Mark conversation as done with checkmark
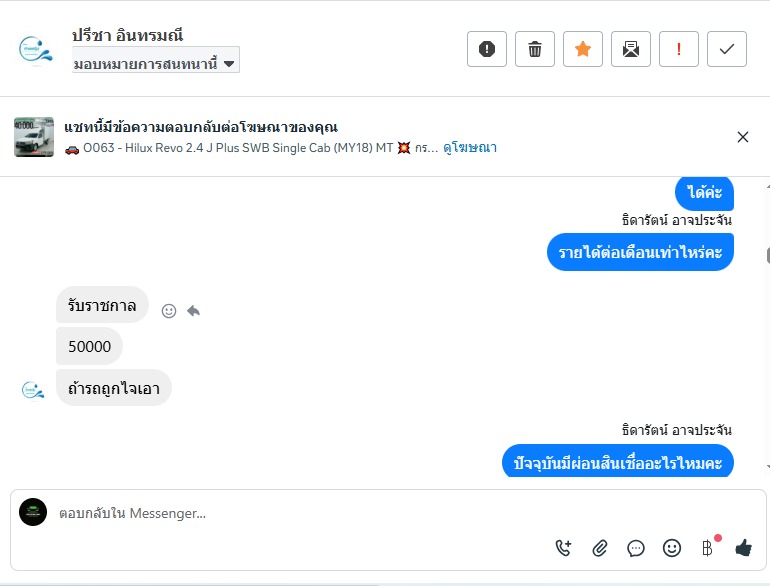The image size is (770, 586). [727, 49]
